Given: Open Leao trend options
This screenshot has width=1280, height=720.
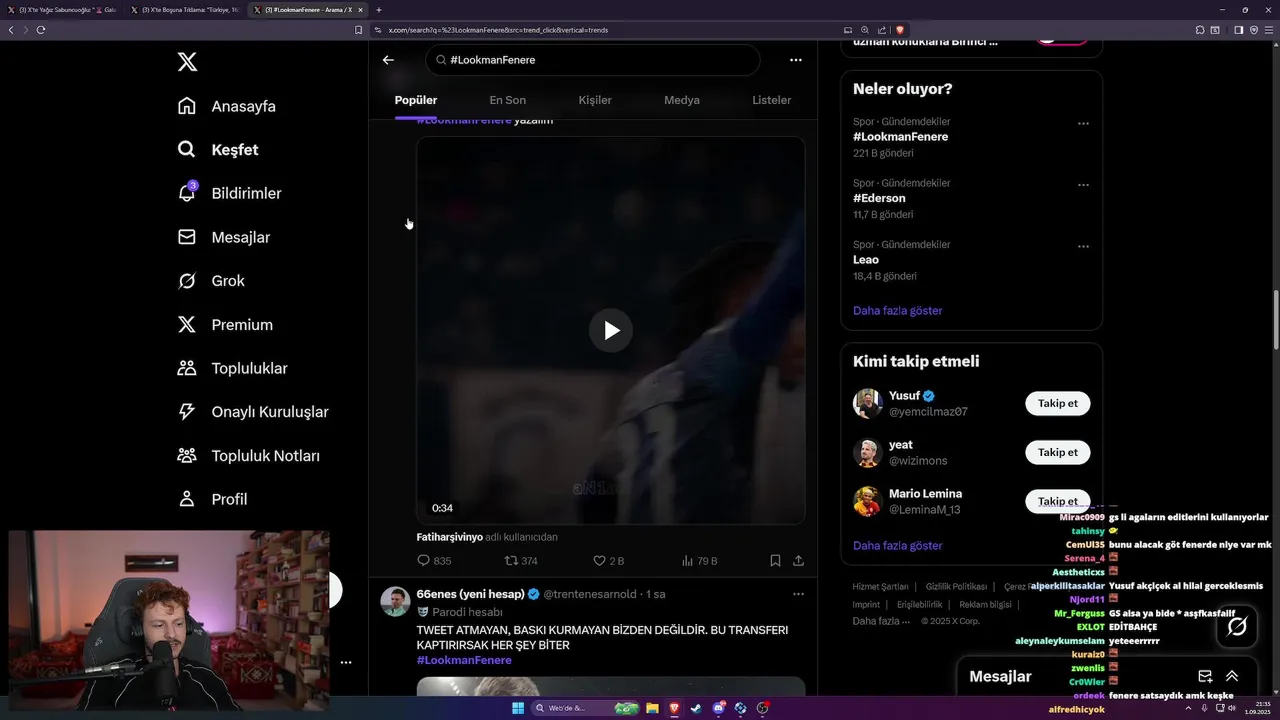Looking at the screenshot, I should [x=1083, y=246].
